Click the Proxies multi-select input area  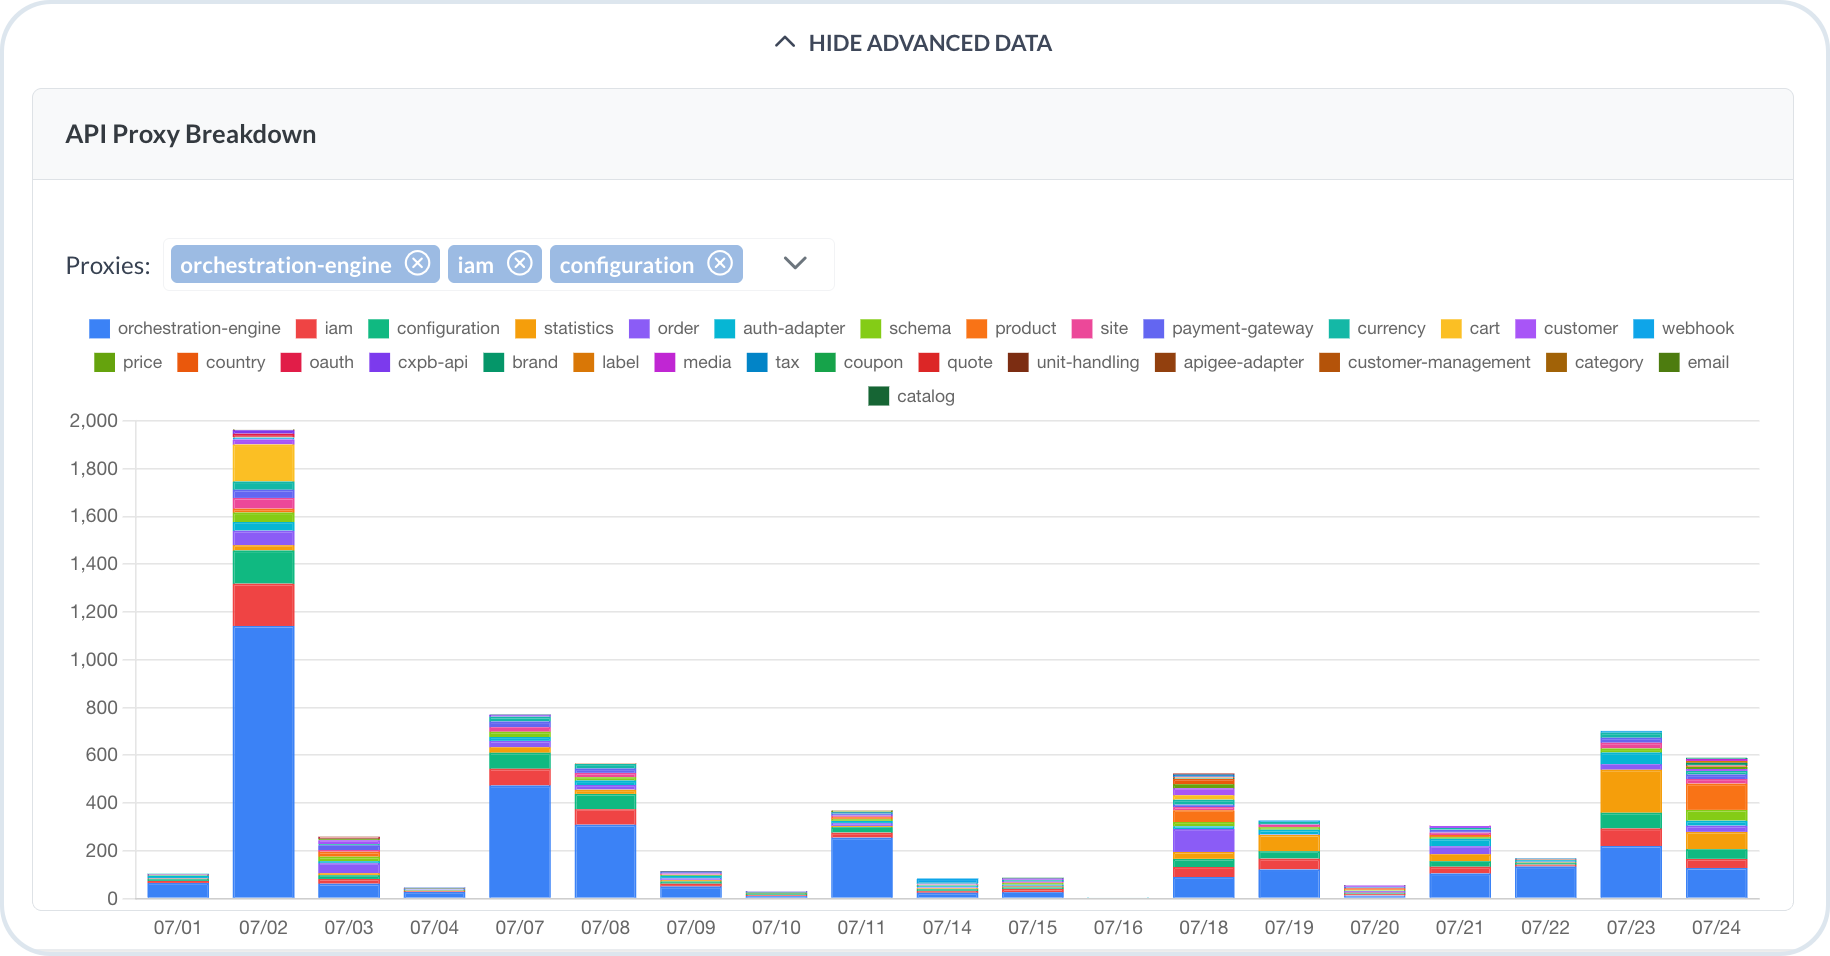pos(498,264)
